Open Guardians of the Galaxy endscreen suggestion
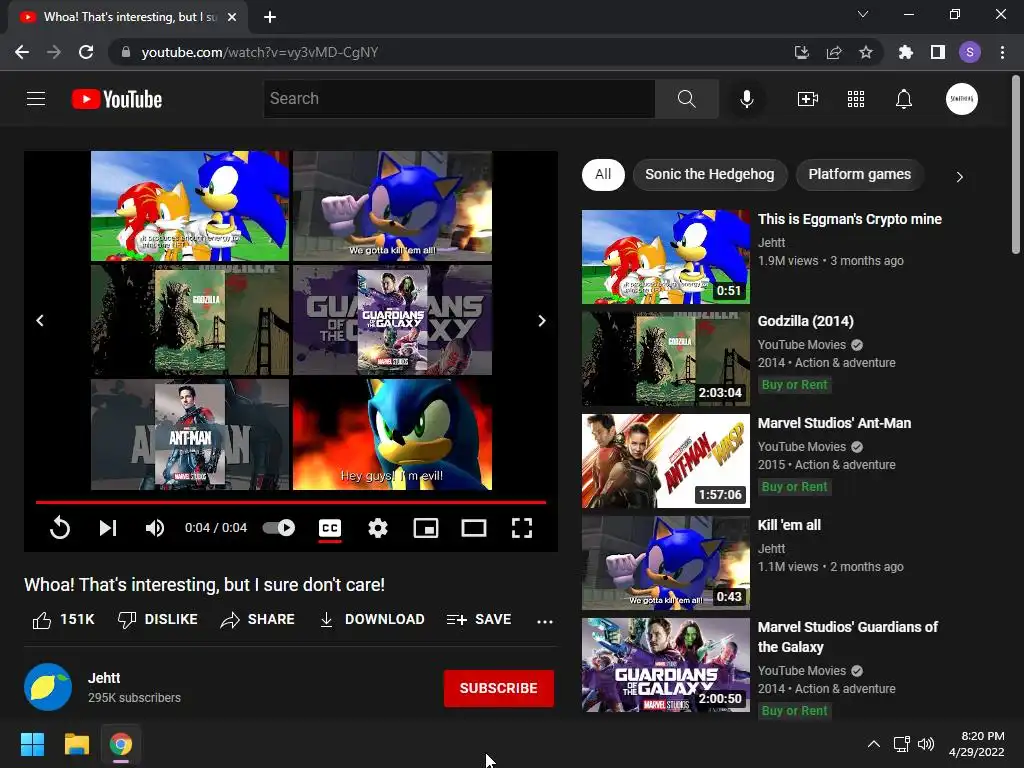Viewport: 1024px width, 768px height. click(x=392, y=320)
